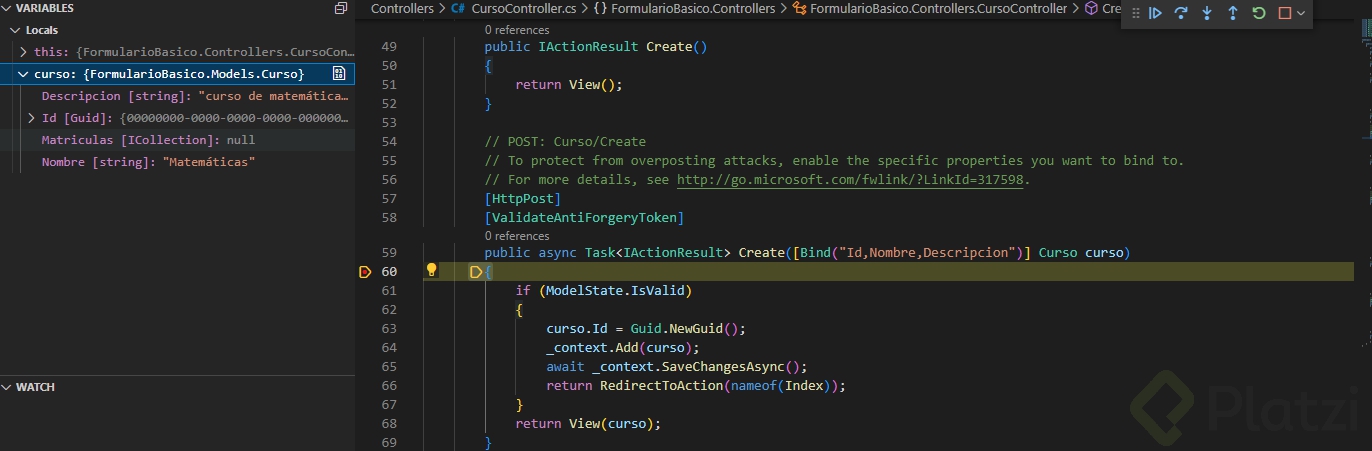
Task: Click 'return View(curso);' on line 68
Action: pyautogui.click(x=589, y=424)
